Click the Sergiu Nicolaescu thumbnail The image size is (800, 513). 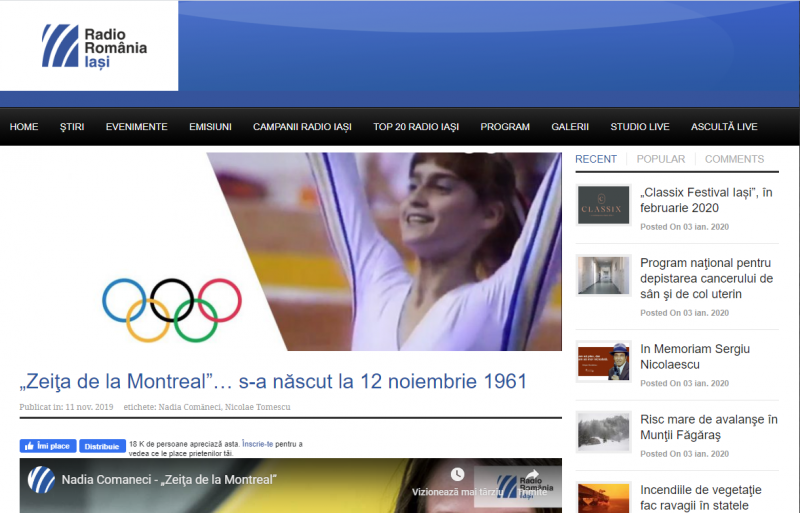(604, 361)
